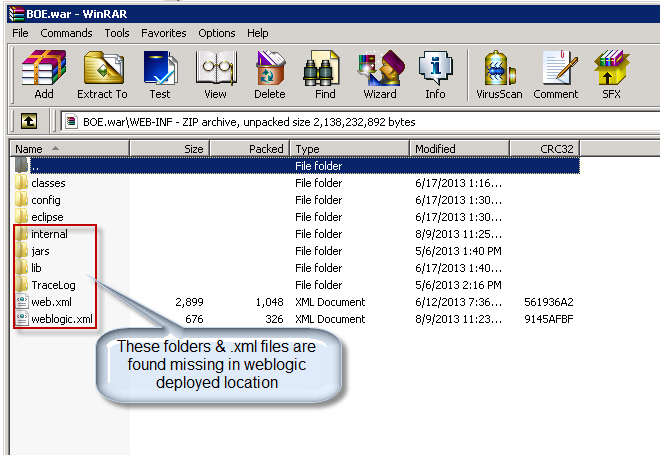
Task: Click the WinRAR title bar icon
Action: click(x=16, y=14)
